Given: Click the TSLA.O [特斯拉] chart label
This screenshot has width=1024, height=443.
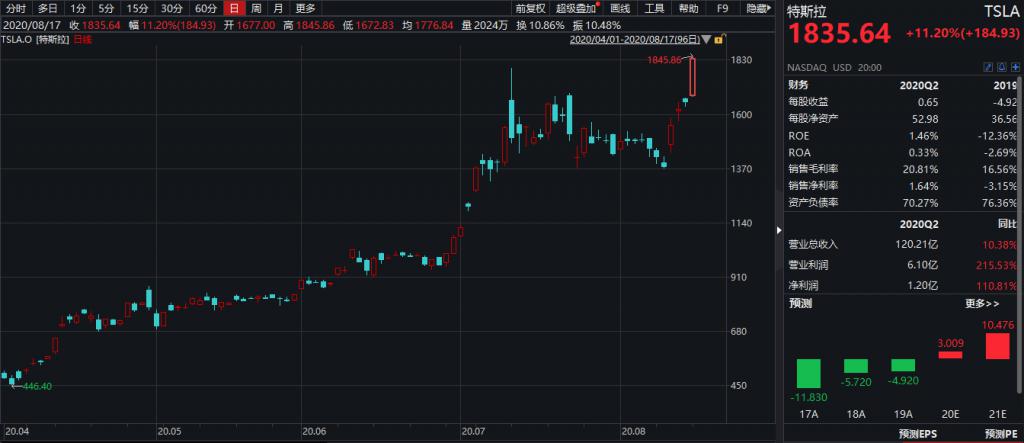Looking at the screenshot, I should pyautogui.click(x=37, y=40).
